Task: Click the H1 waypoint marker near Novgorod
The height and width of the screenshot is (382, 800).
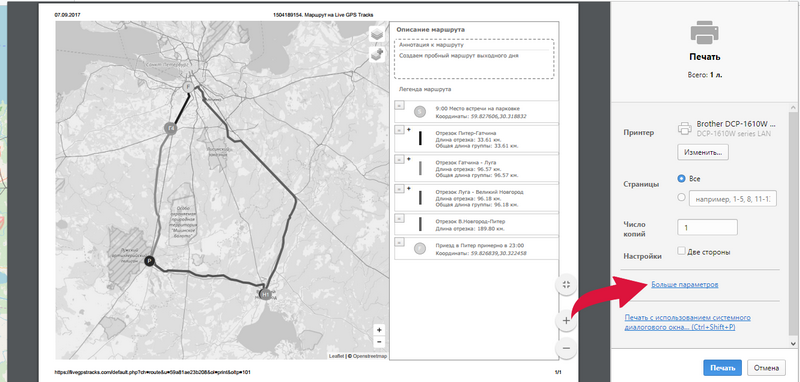Action: click(x=265, y=294)
